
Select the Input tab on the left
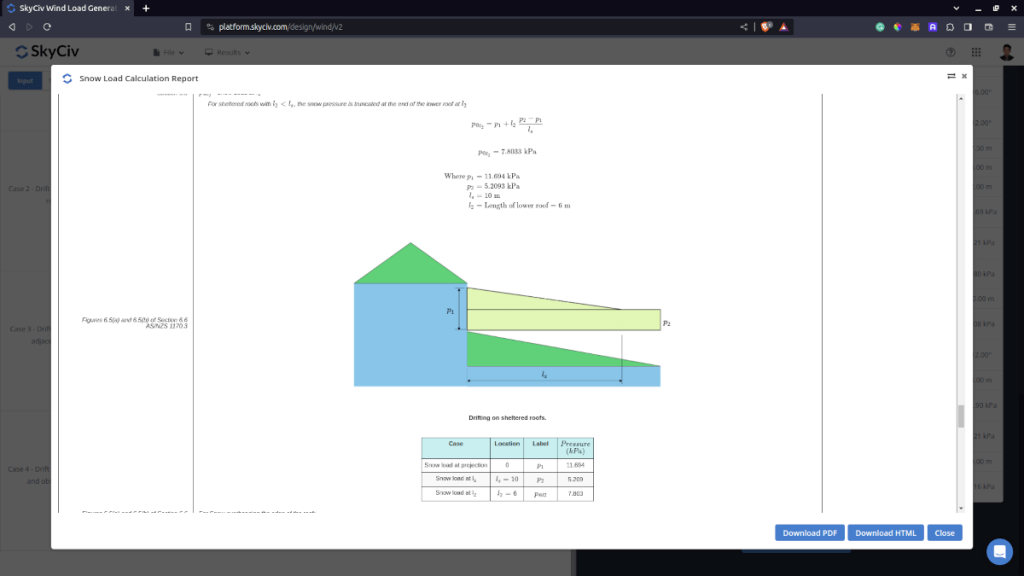(x=24, y=80)
